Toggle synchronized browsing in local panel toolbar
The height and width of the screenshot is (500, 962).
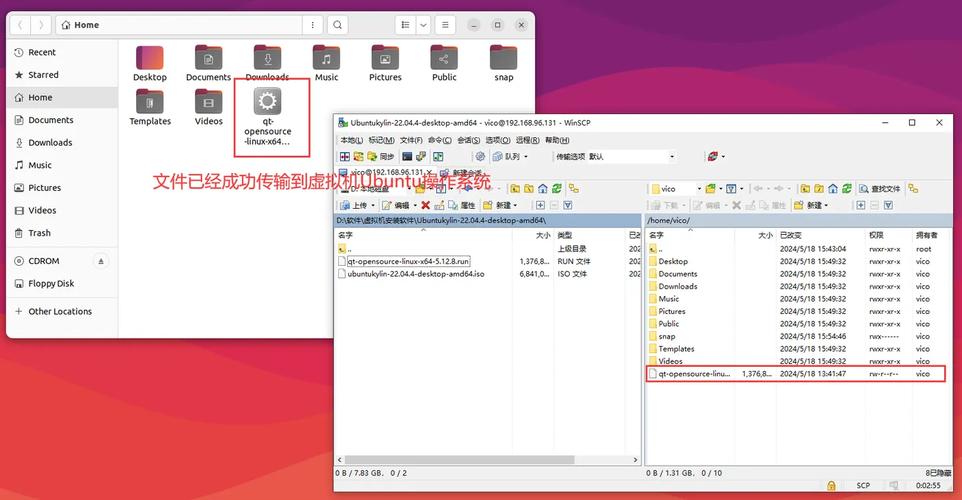[x=574, y=188]
